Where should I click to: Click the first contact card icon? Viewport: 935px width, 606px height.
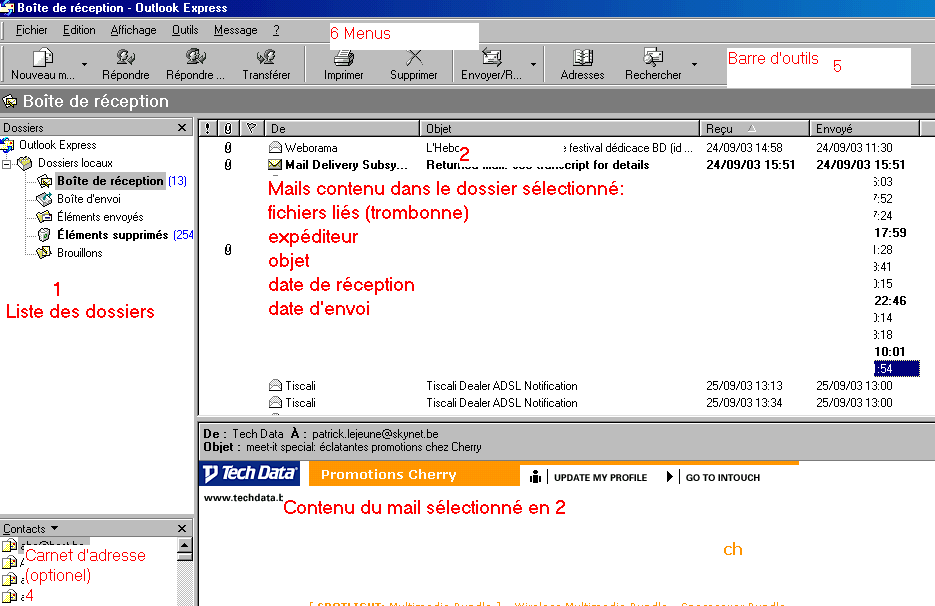10,545
